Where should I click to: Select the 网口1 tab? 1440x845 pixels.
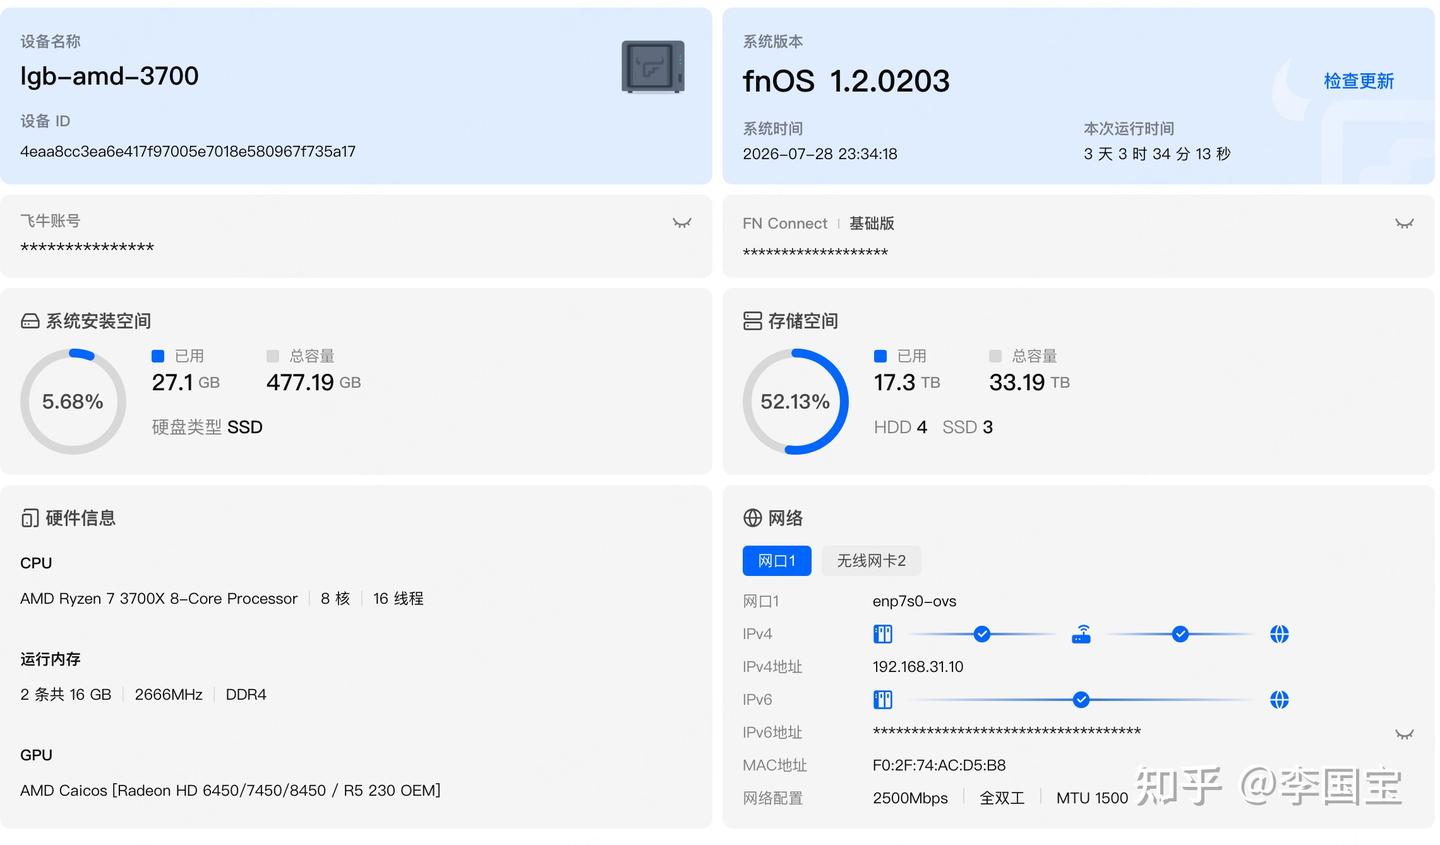pyautogui.click(x=777, y=561)
